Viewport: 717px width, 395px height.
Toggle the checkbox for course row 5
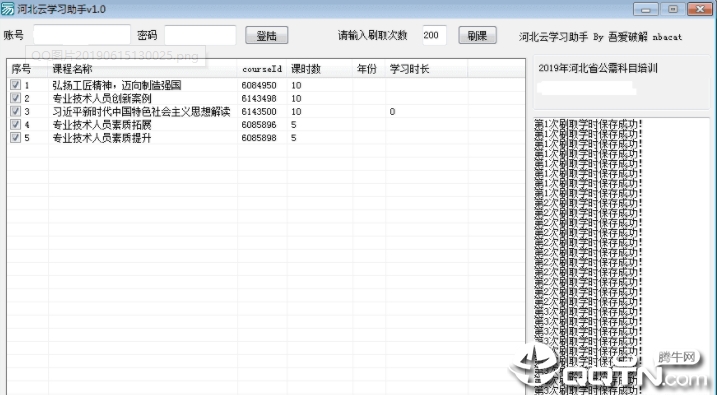click(16, 138)
